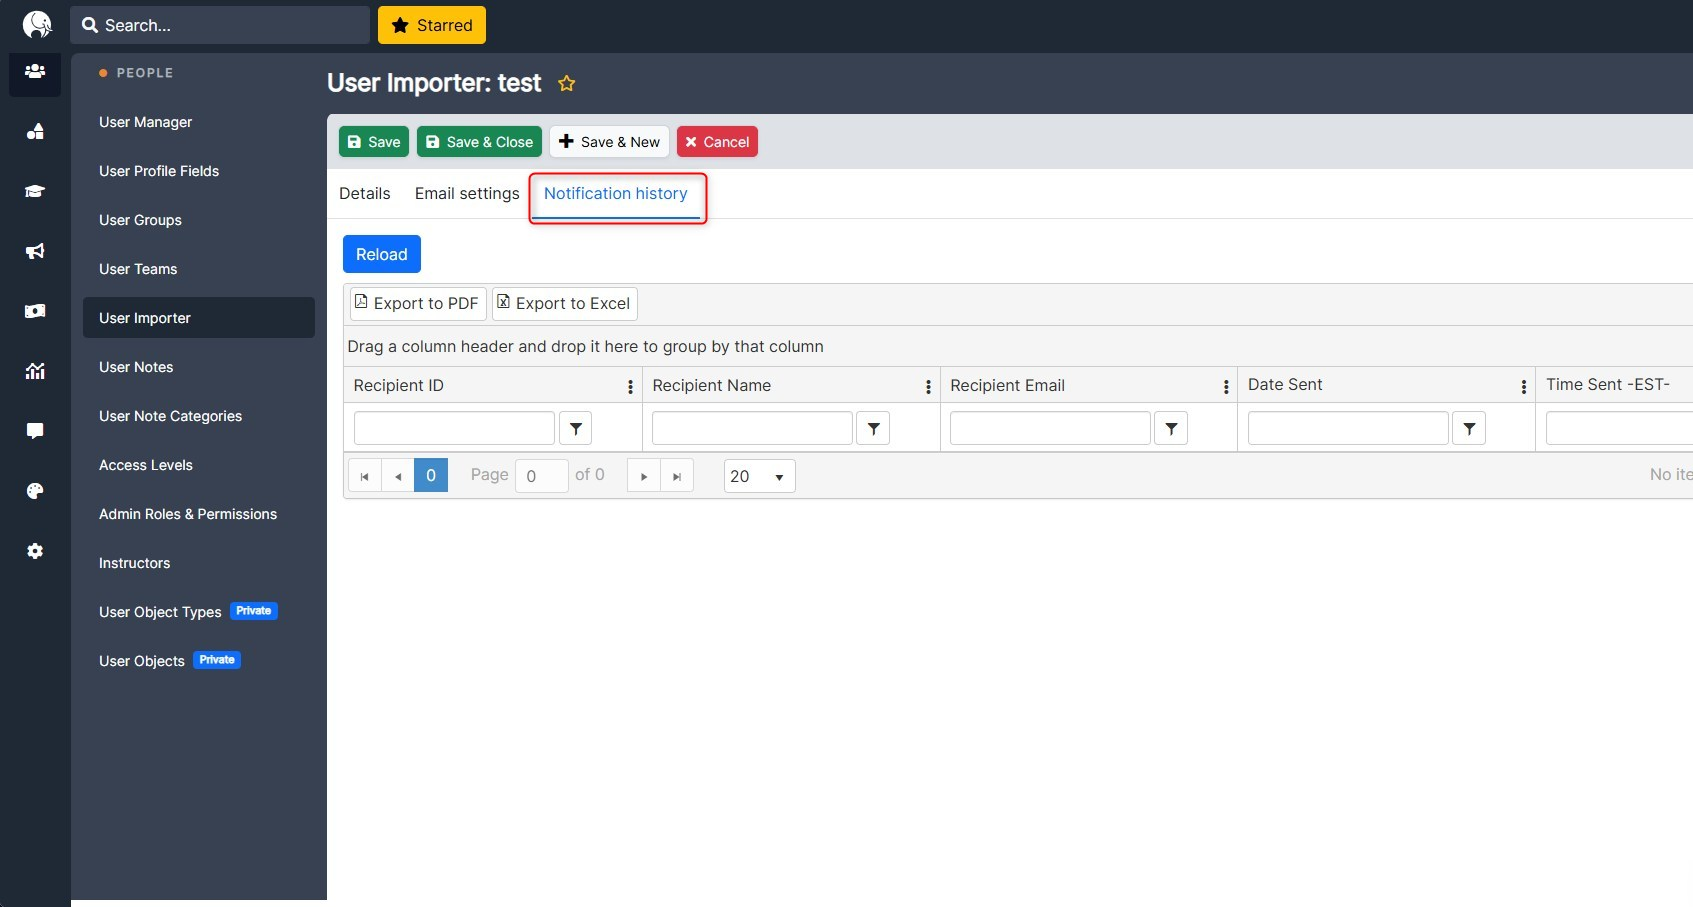Click the red Cancel button
This screenshot has height=907, width=1693.
point(717,142)
